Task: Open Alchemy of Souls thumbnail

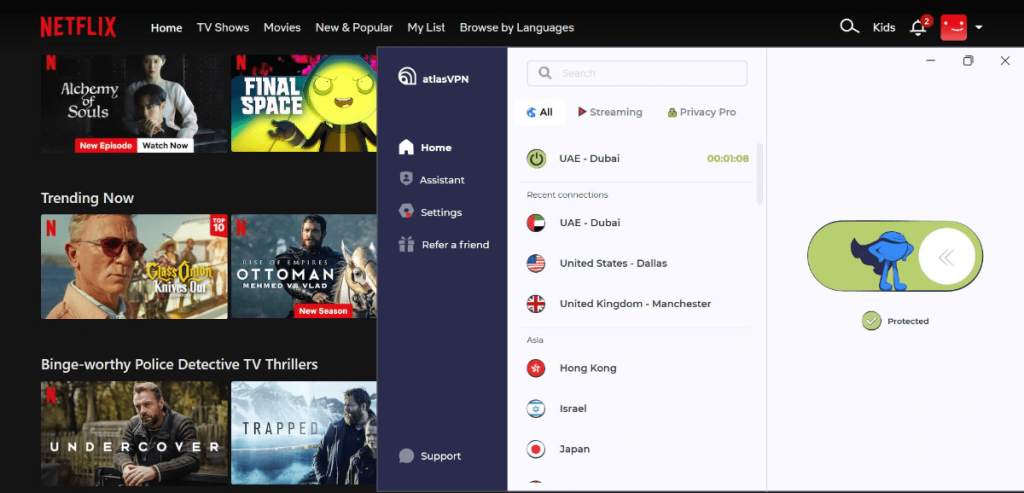Action: coord(135,103)
